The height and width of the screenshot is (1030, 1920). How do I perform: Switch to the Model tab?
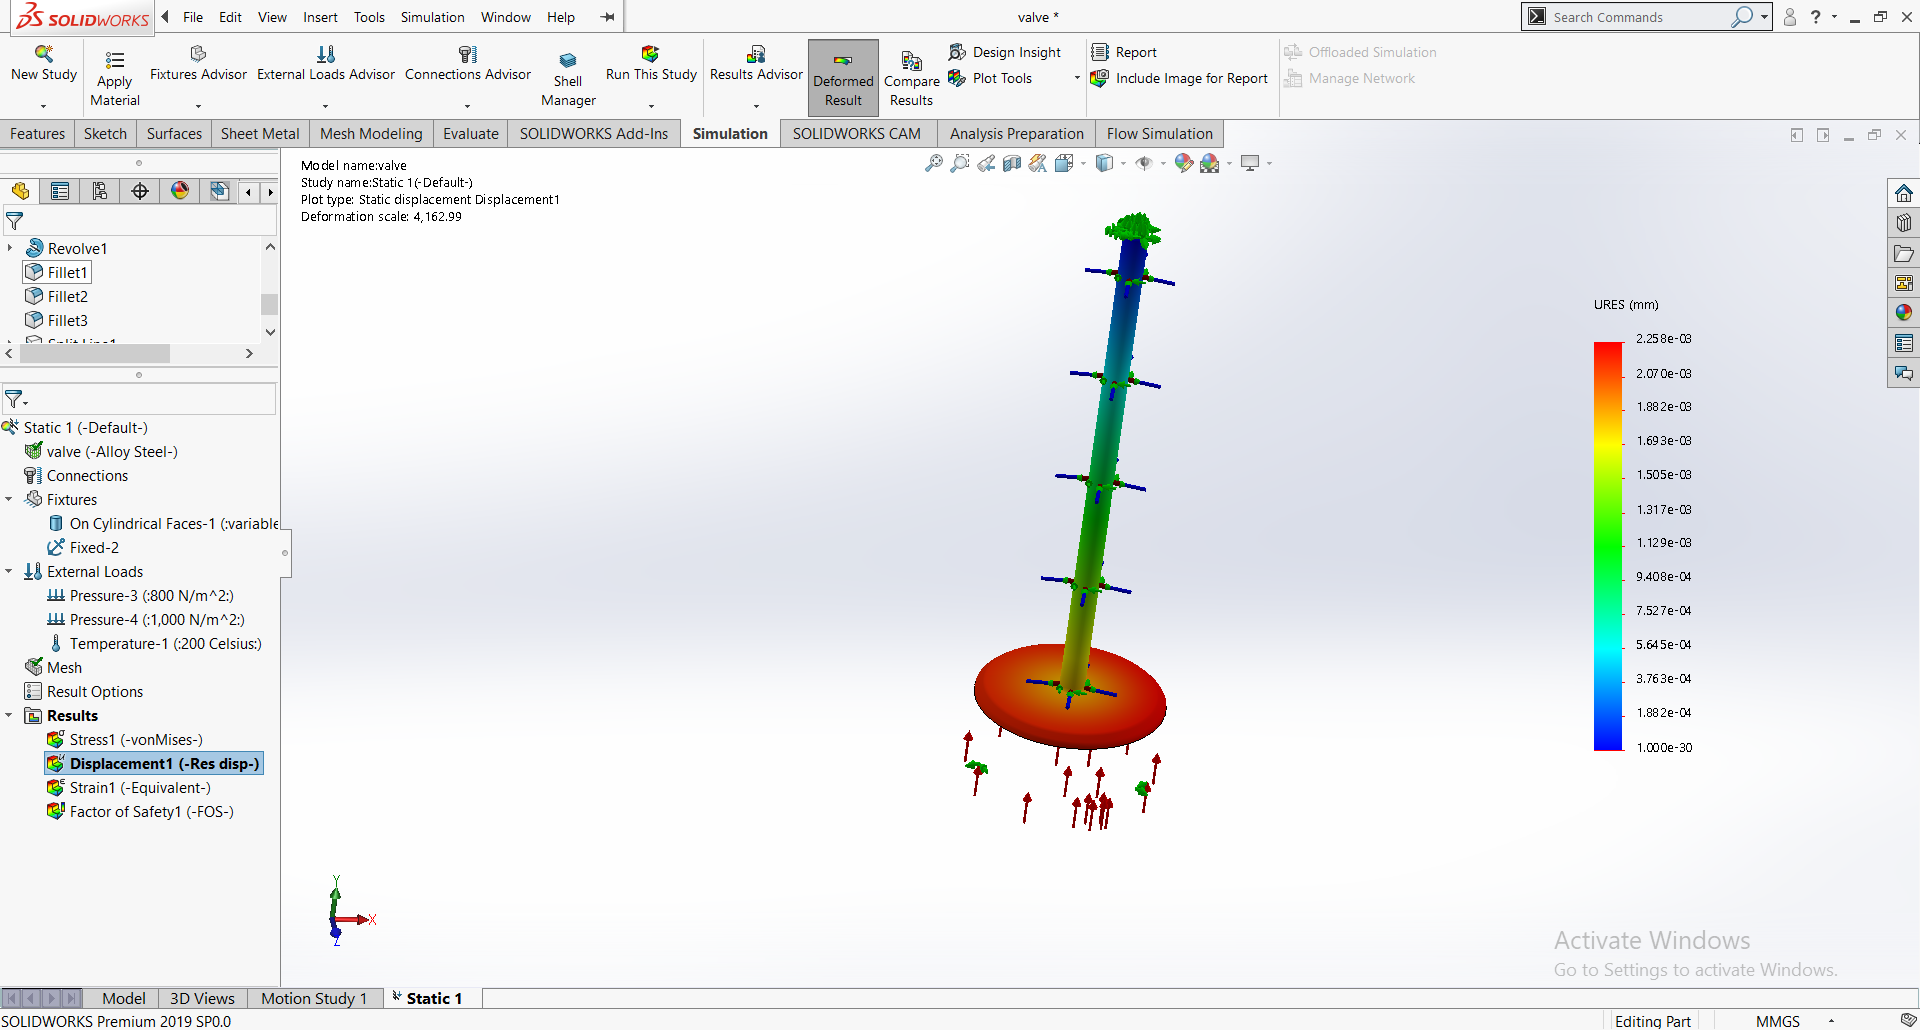(124, 998)
